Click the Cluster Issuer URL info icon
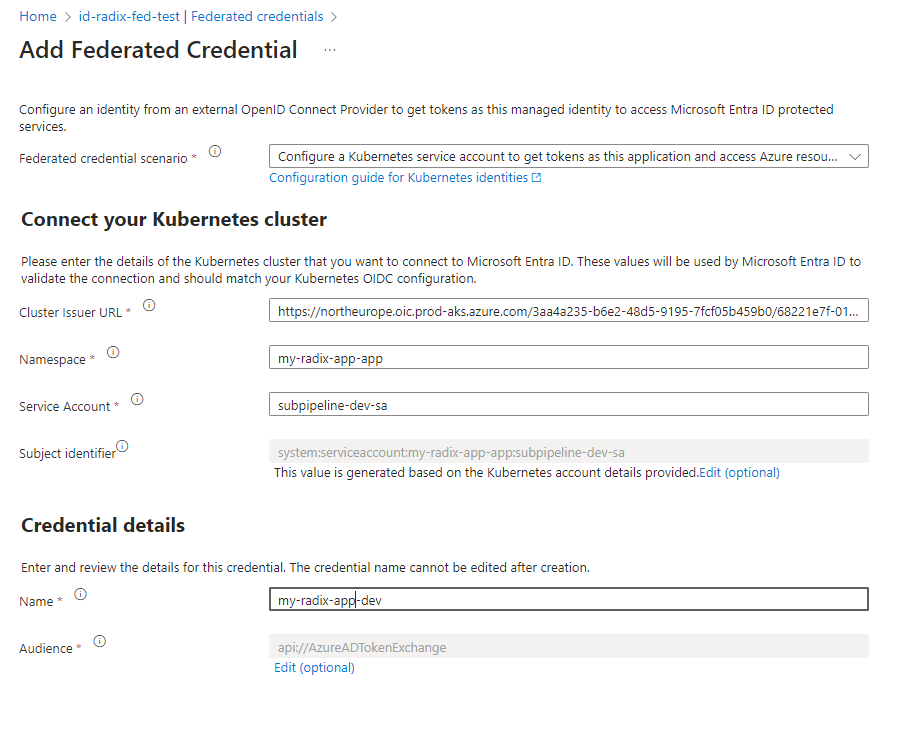 coord(150,306)
